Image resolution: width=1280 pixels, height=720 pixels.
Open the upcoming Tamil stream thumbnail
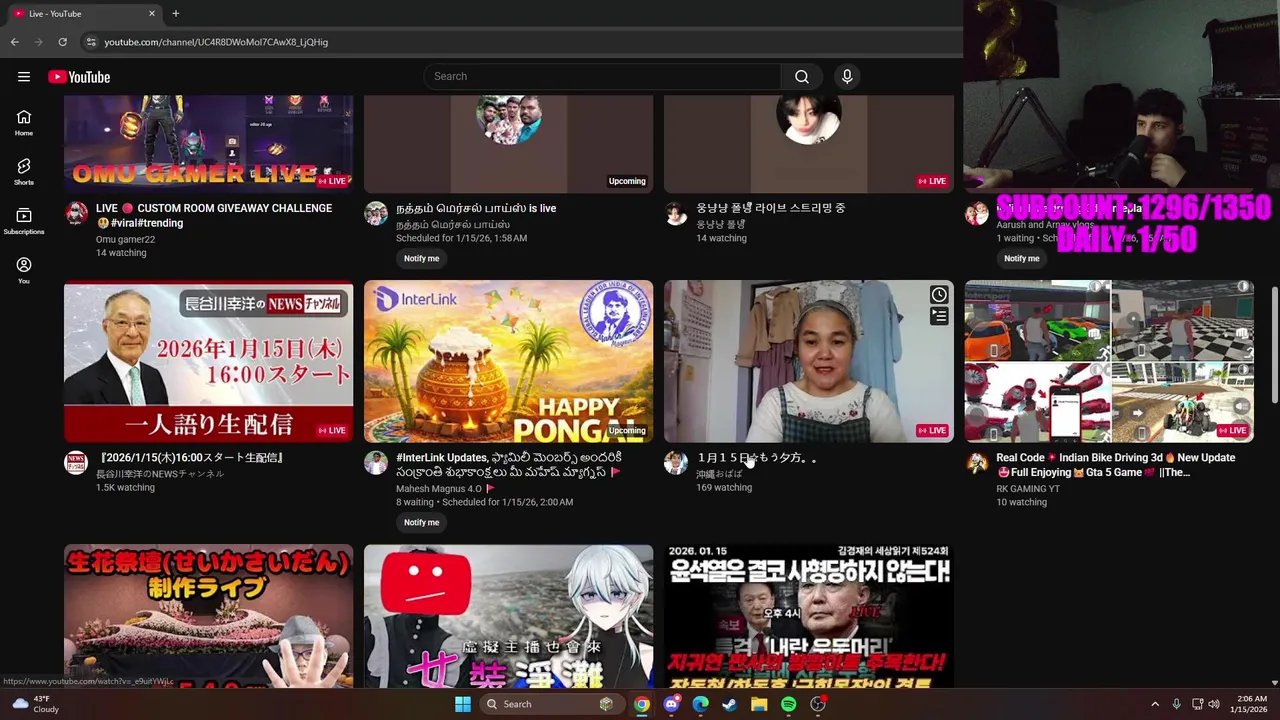[508, 143]
